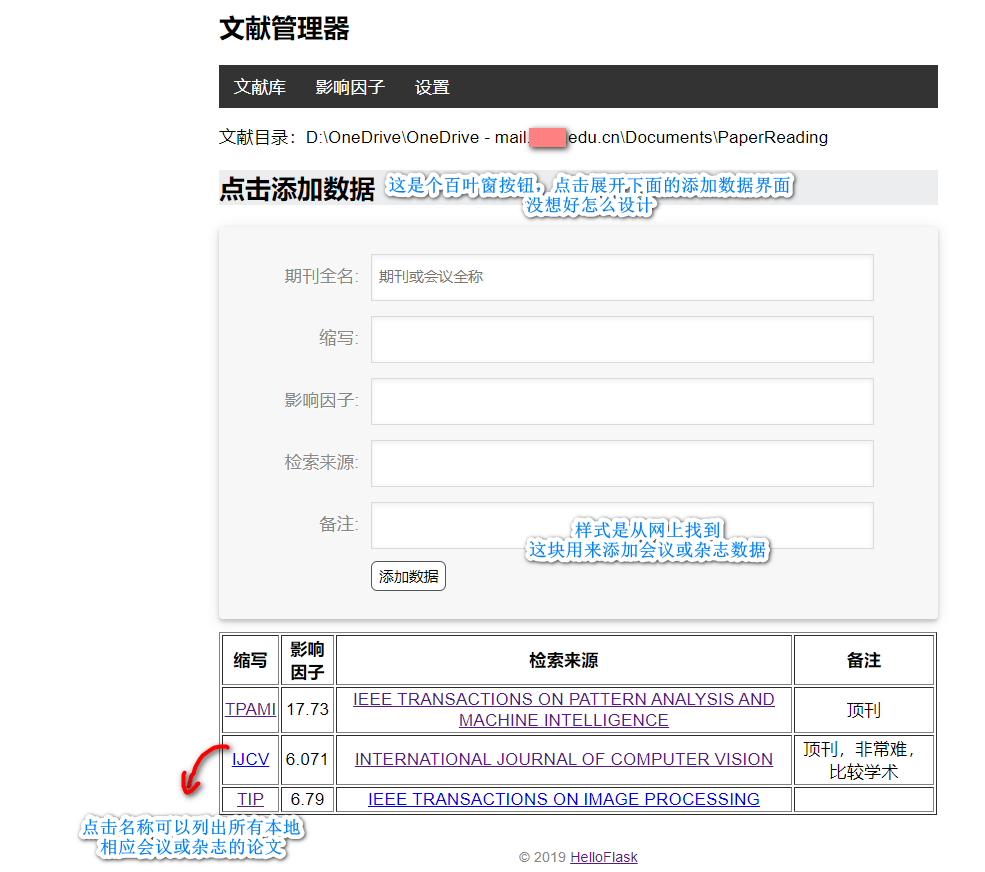985x872 pixels.
Task: Click the 检索来源 text field
Action: pos(621,463)
